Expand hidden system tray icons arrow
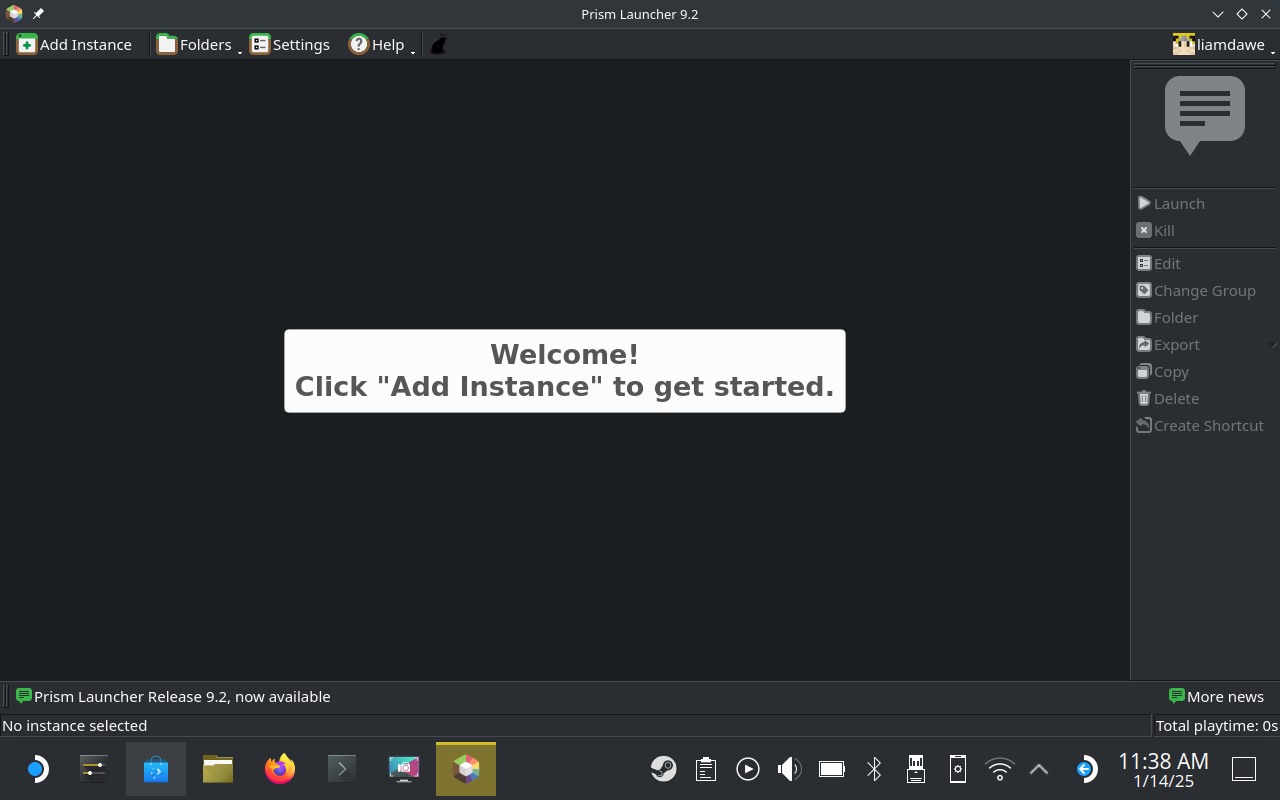 click(1039, 769)
